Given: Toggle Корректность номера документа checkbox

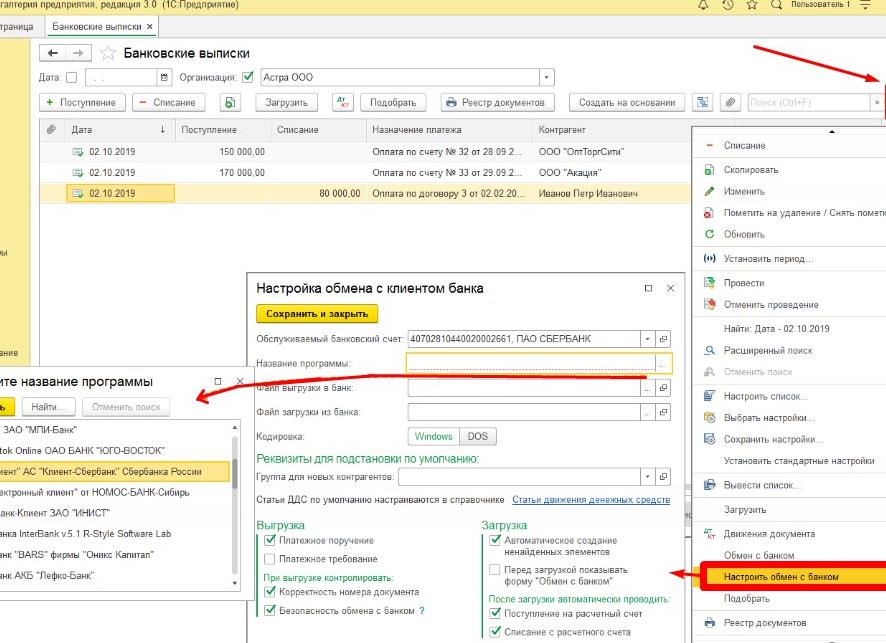Looking at the screenshot, I should (x=270, y=592).
